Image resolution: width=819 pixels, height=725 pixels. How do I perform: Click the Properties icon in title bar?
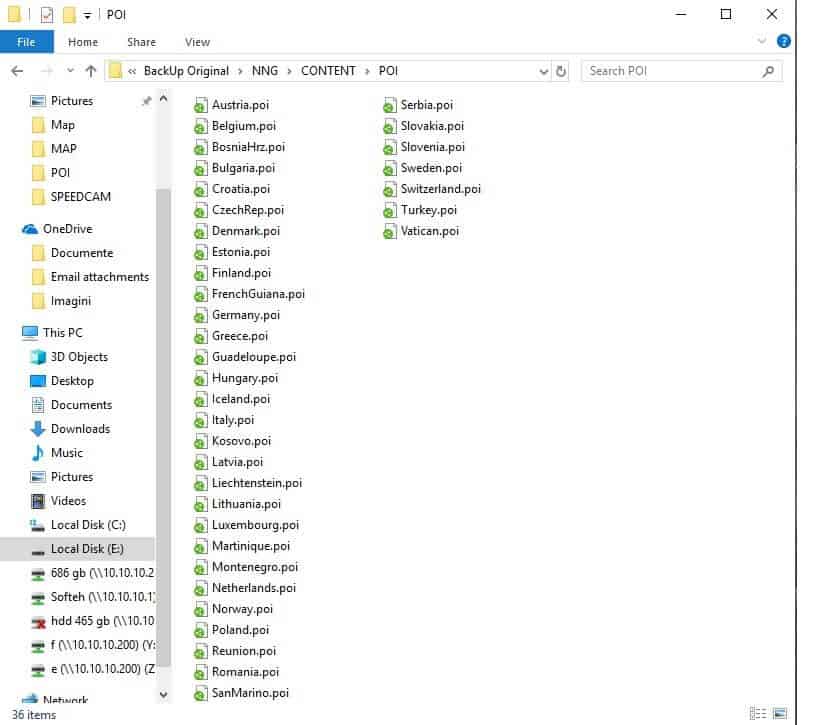(47, 15)
